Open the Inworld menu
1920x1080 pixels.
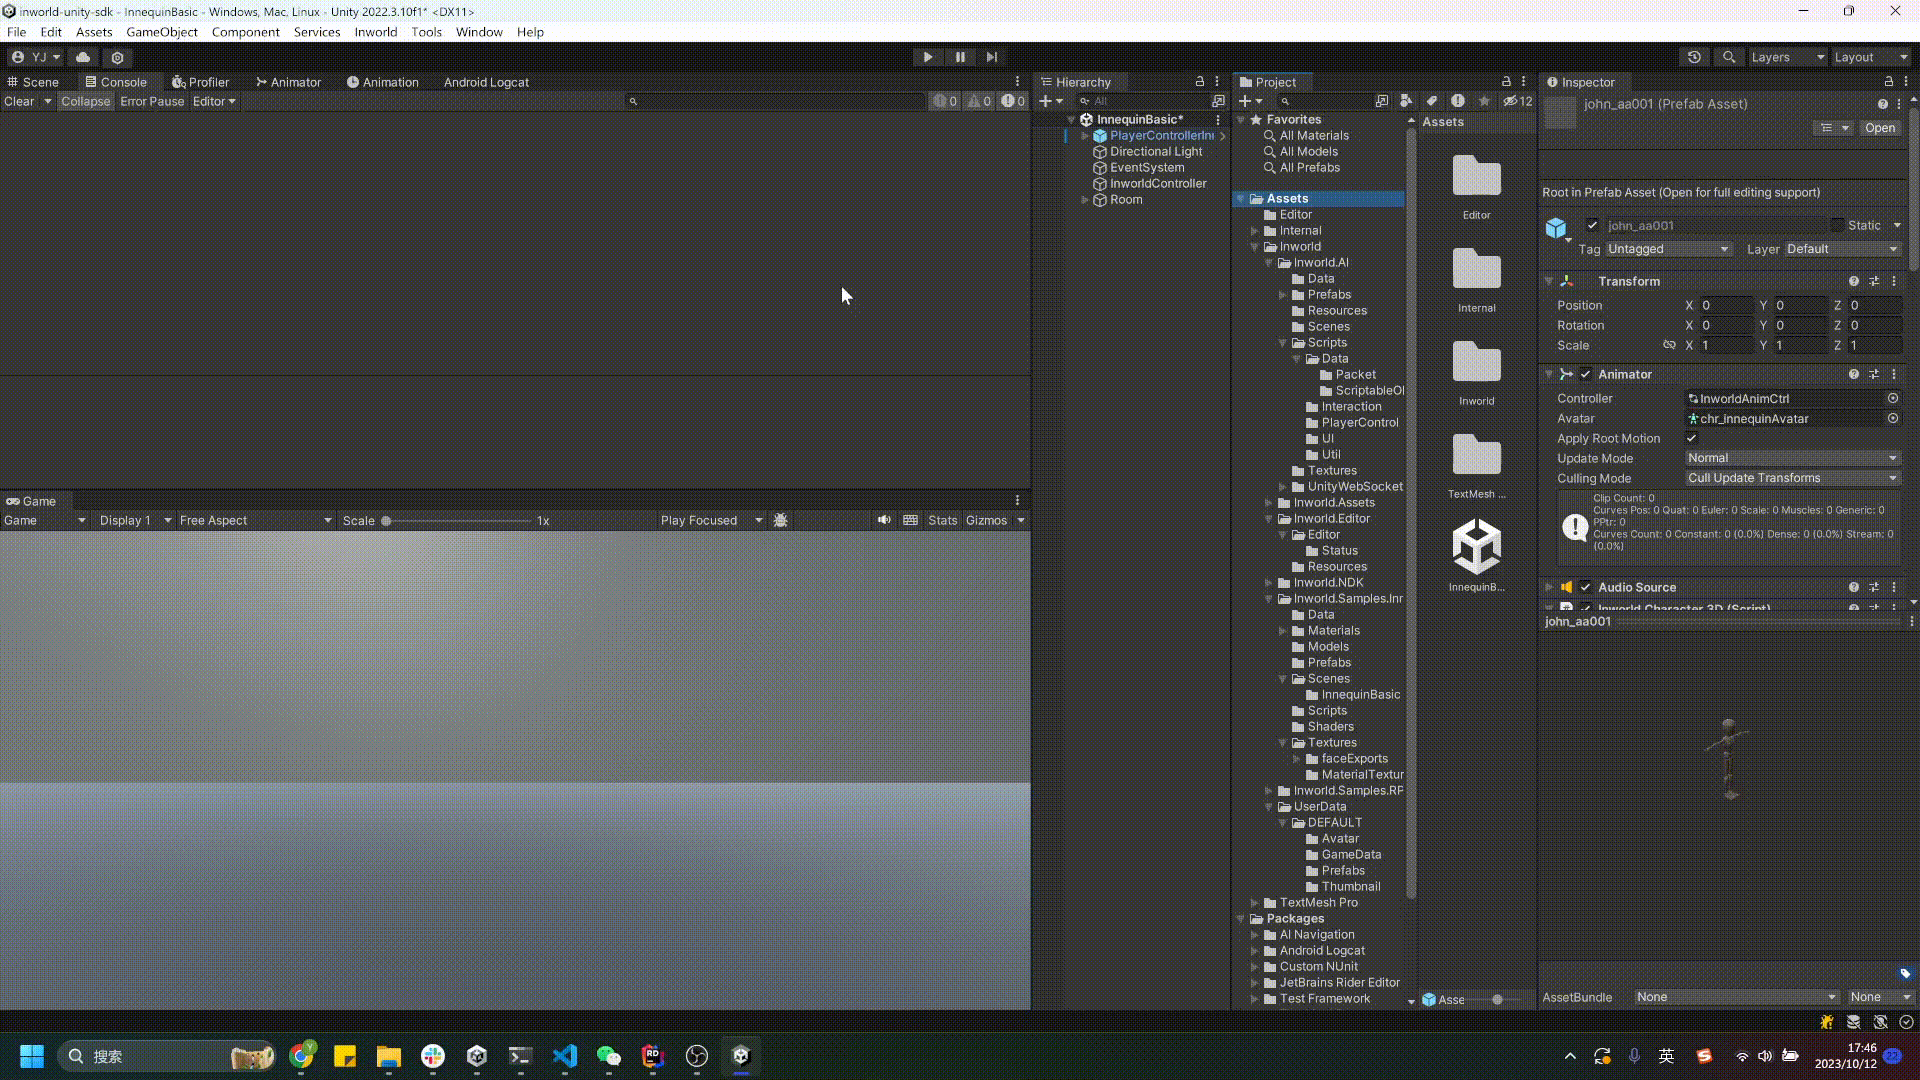coord(376,32)
